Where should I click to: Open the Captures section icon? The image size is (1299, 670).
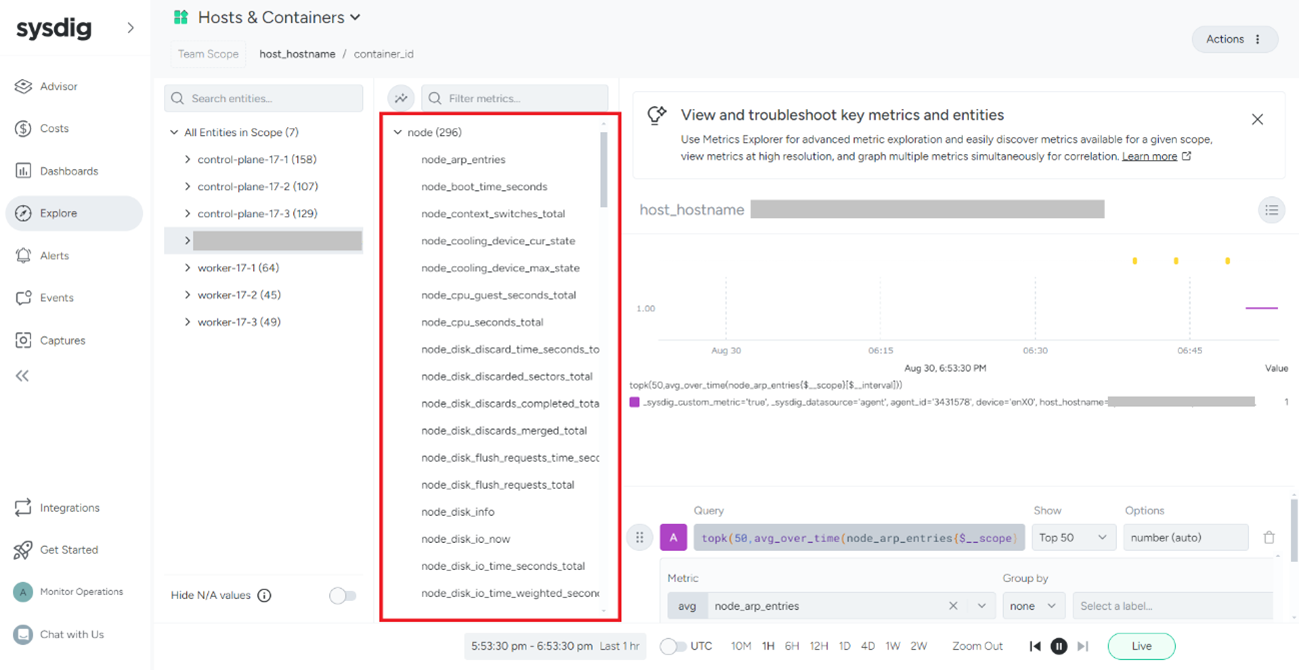tap(24, 341)
